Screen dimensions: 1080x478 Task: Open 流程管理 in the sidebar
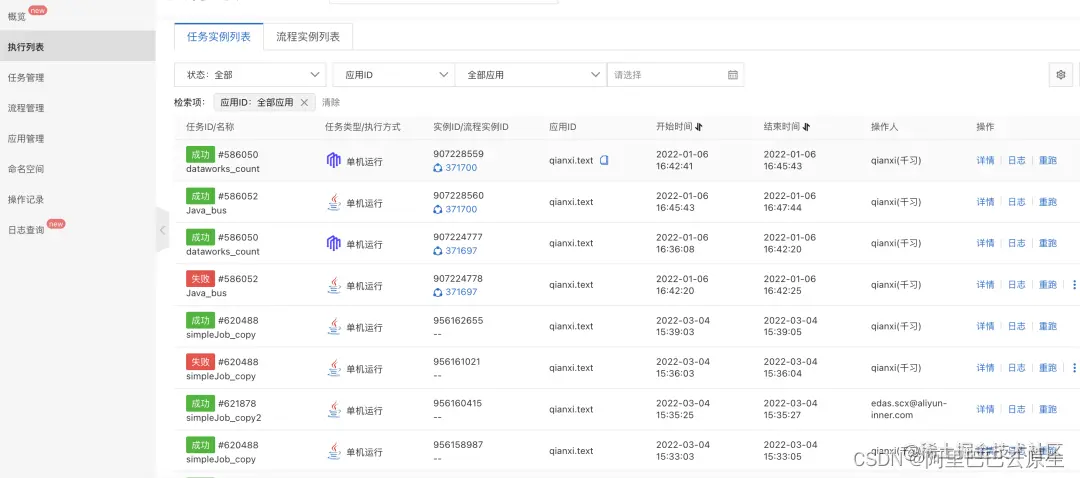click(25, 108)
